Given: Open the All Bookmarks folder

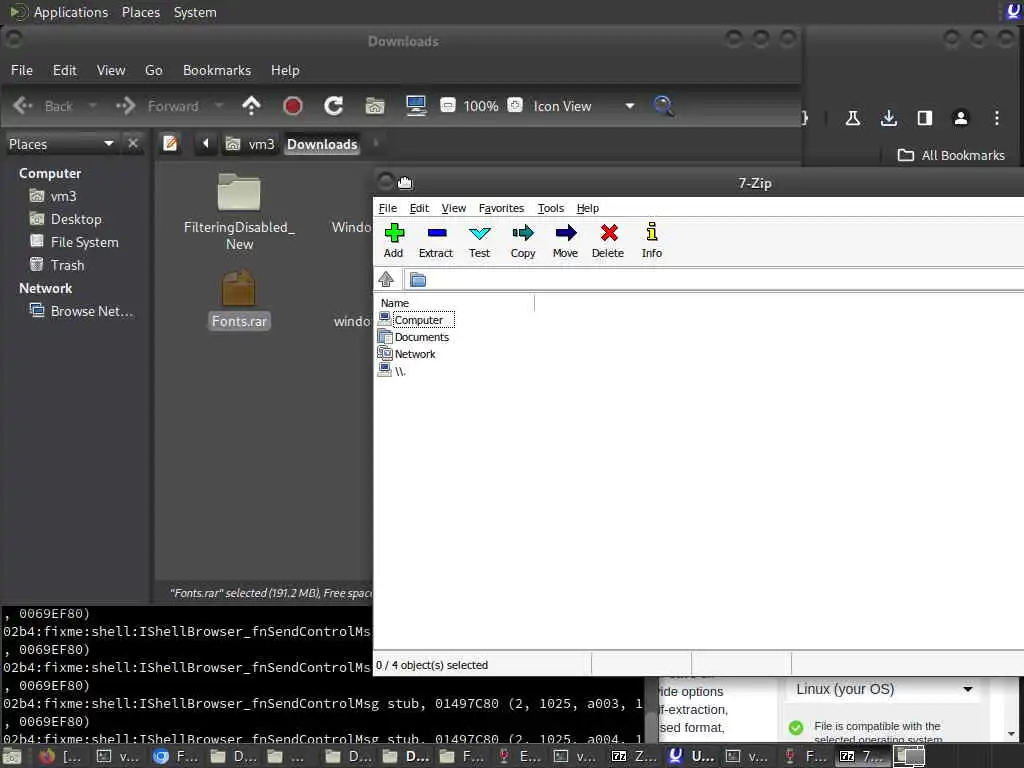Looking at the screenshot, I should [951, 155].
